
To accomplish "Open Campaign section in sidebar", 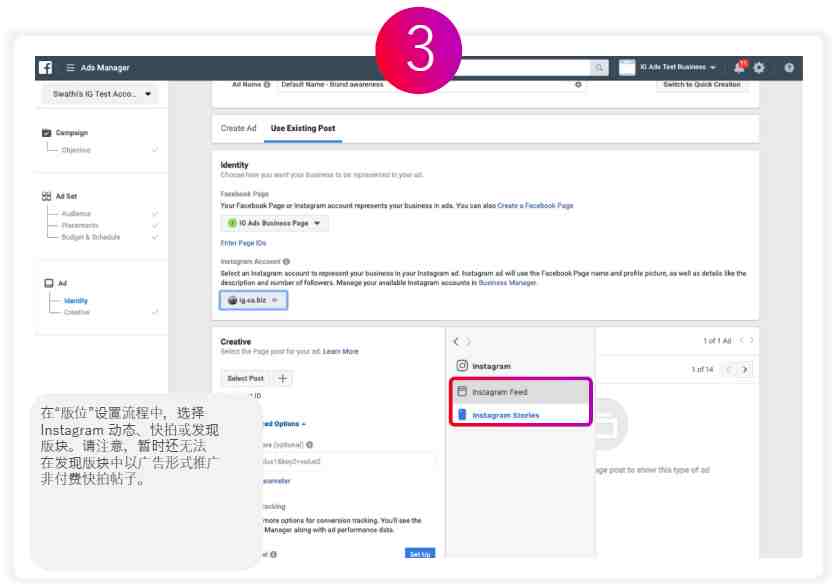I will 72,133.
